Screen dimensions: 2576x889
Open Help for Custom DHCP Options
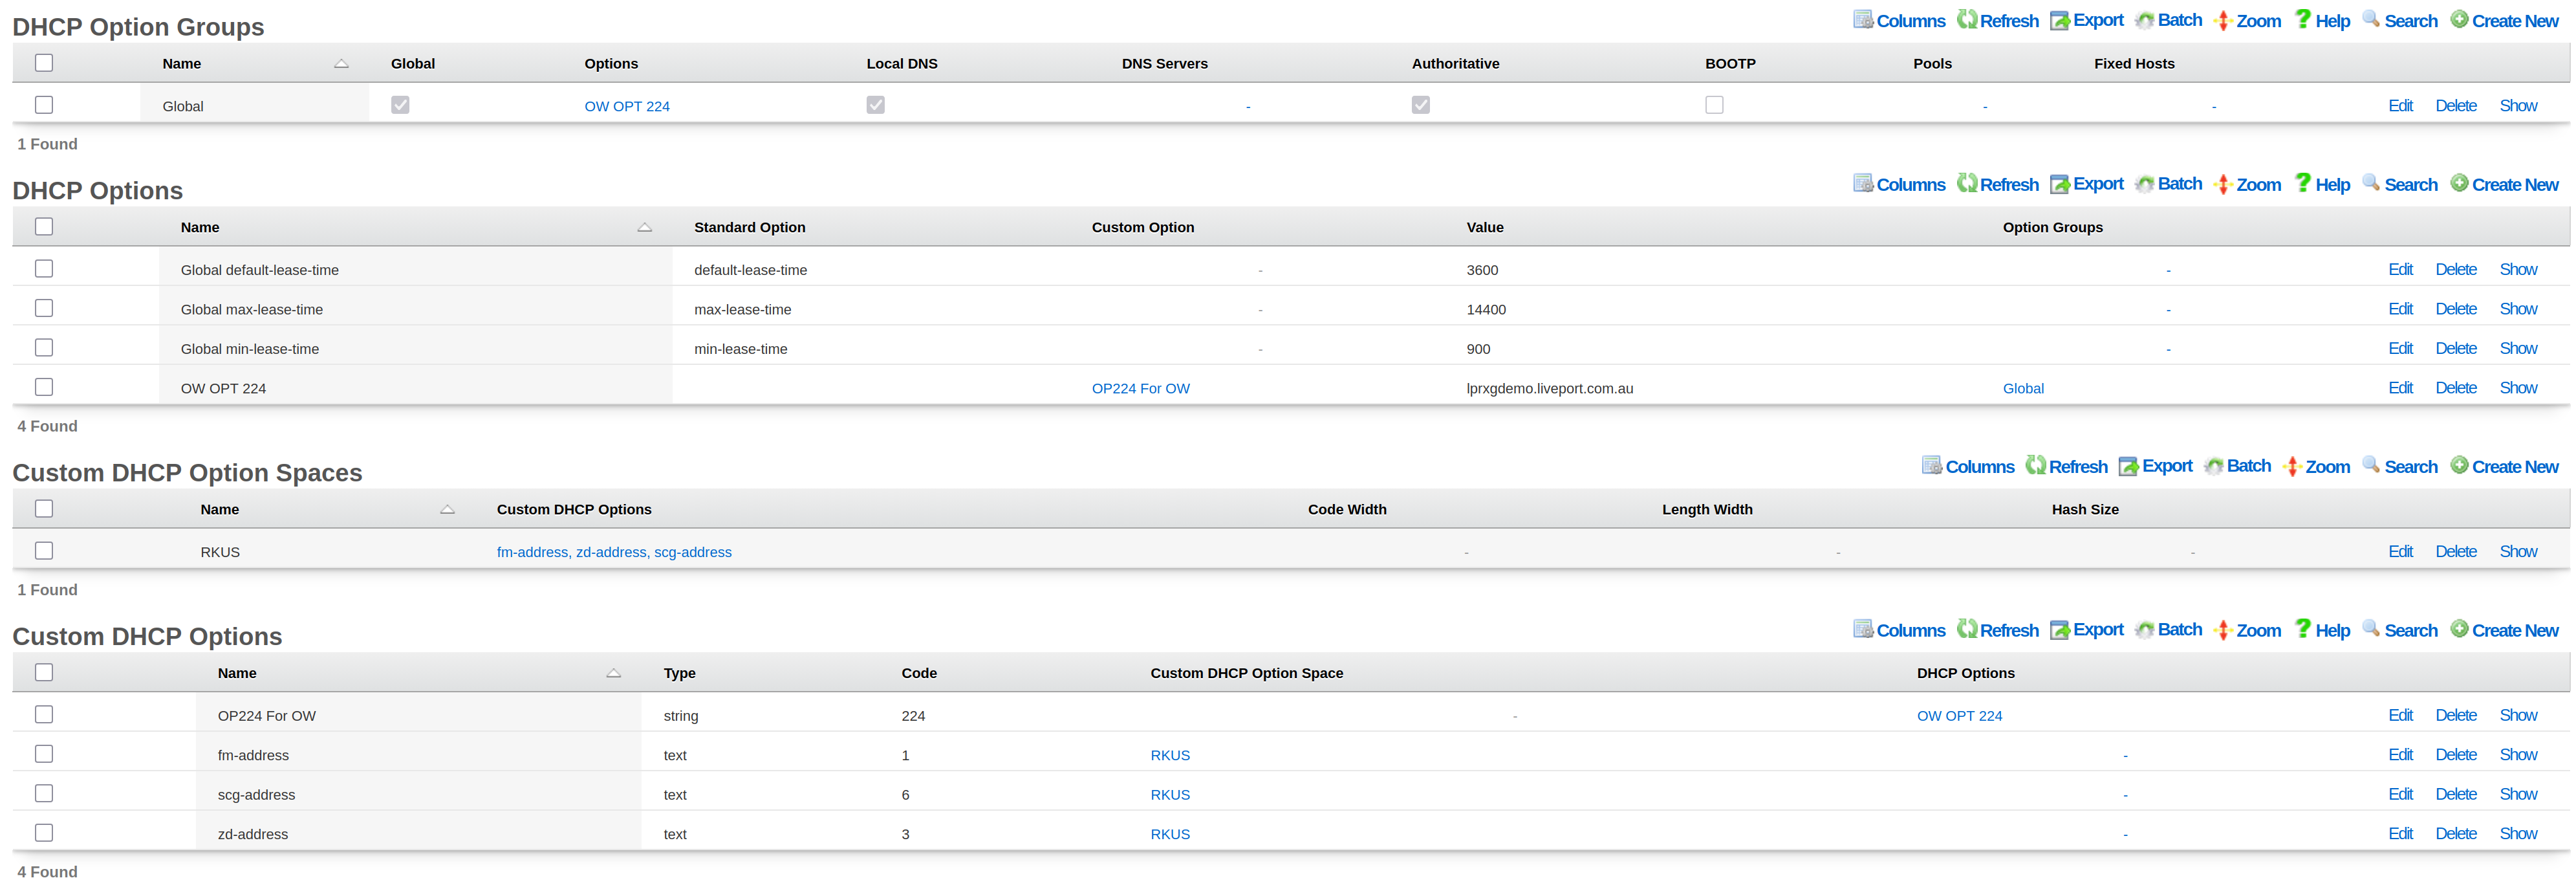tap(2322, 631)
